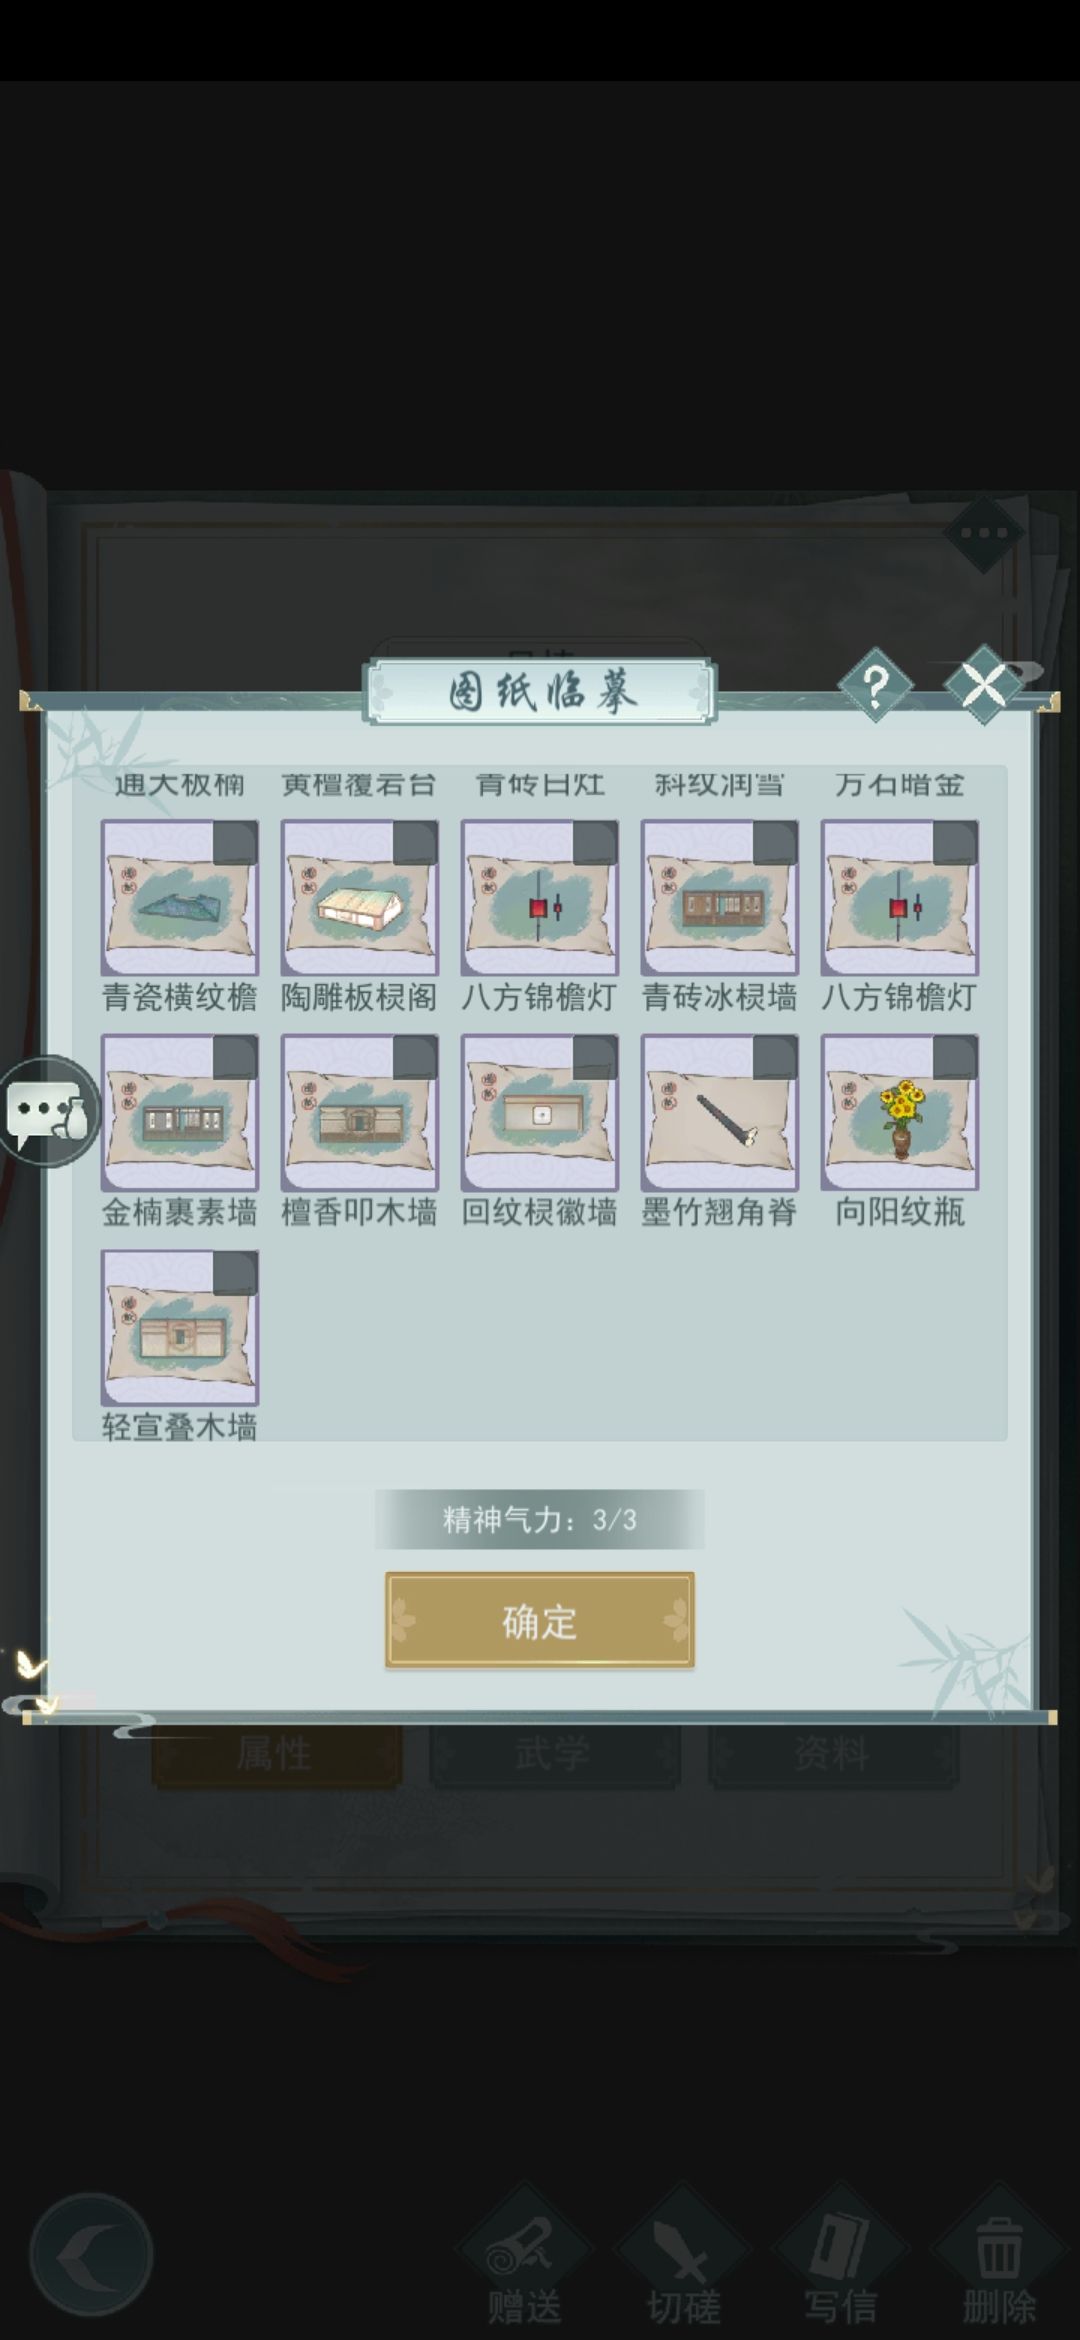The height and width of the screenshot is (2340, 1080).
Task: Choose the 轻宣叠木墙 blueprint
Action: pyautogui.click(x=180, y=1328)
